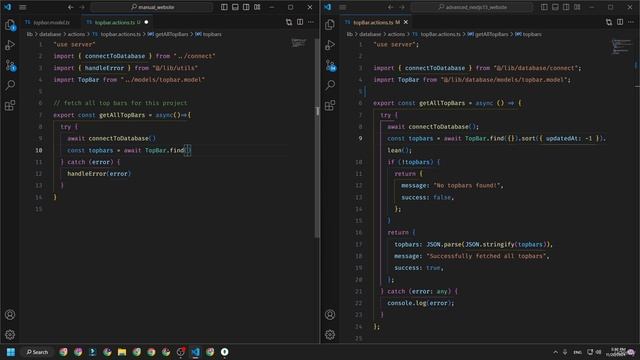Open Extensions view in manual_website window
The width and height of the screenshot is (640, 360).
point(10,105)
